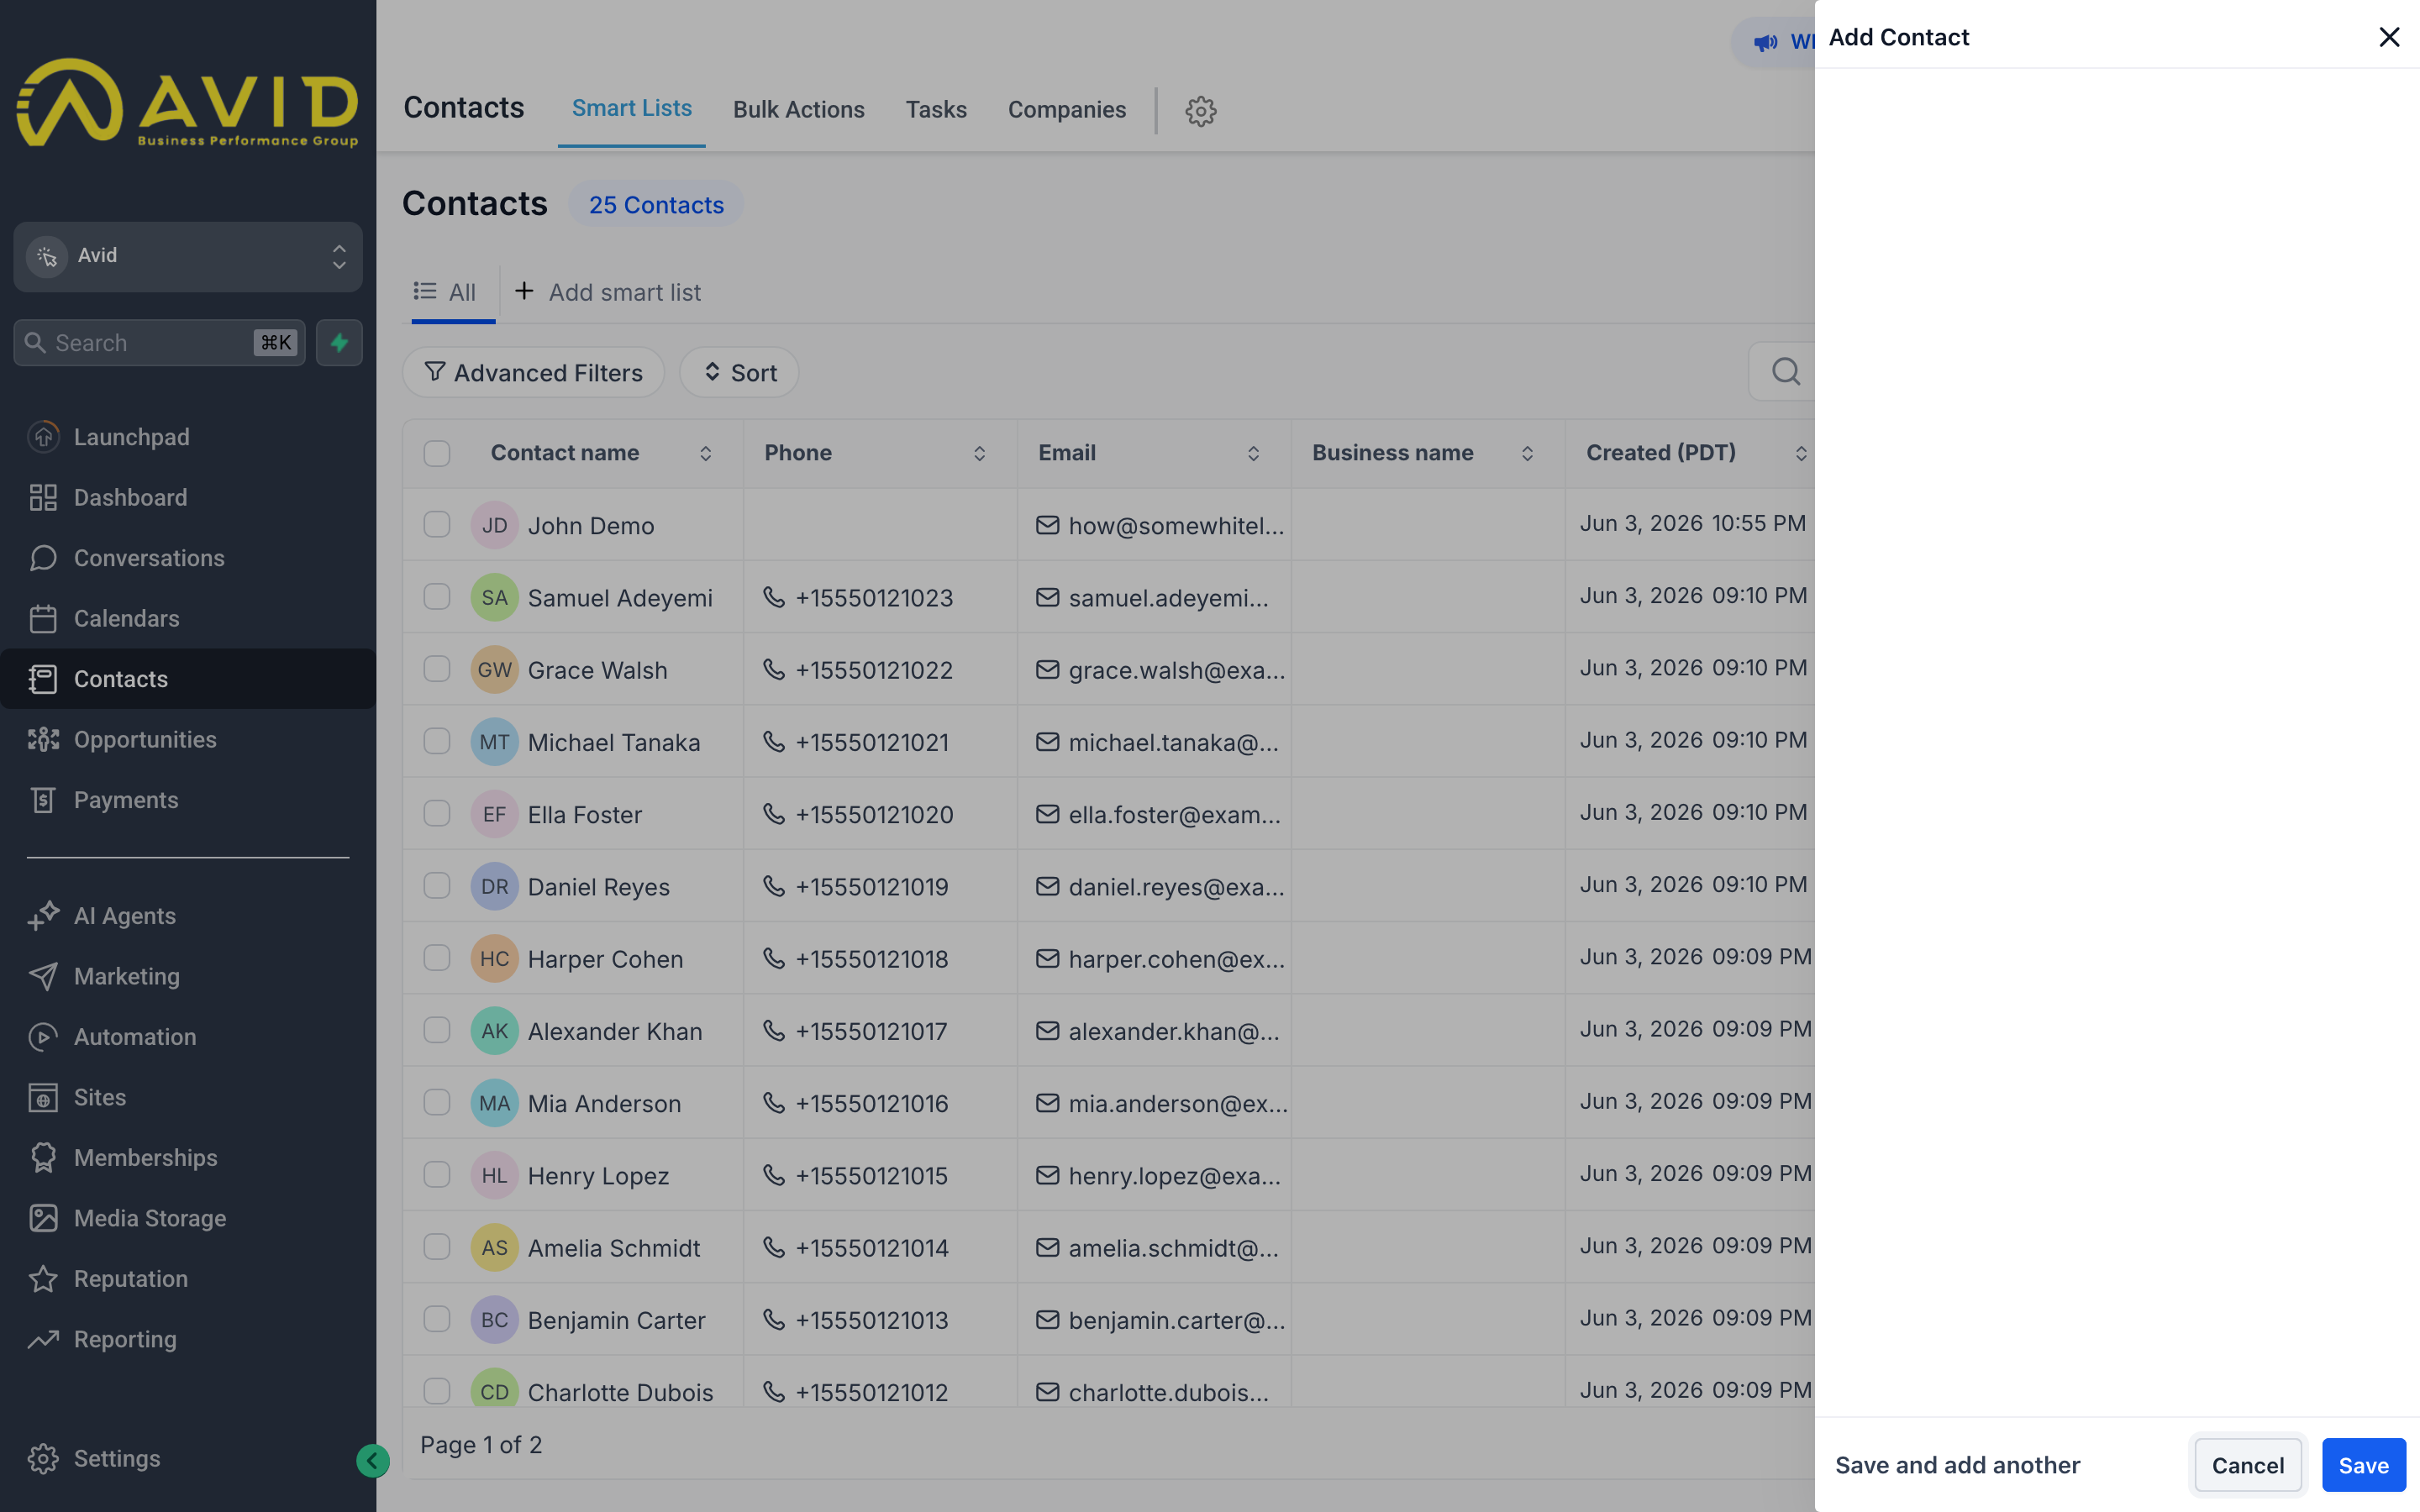Check the Ella Foster row checkbox
2420x1512 pixels.
point(437,813)
